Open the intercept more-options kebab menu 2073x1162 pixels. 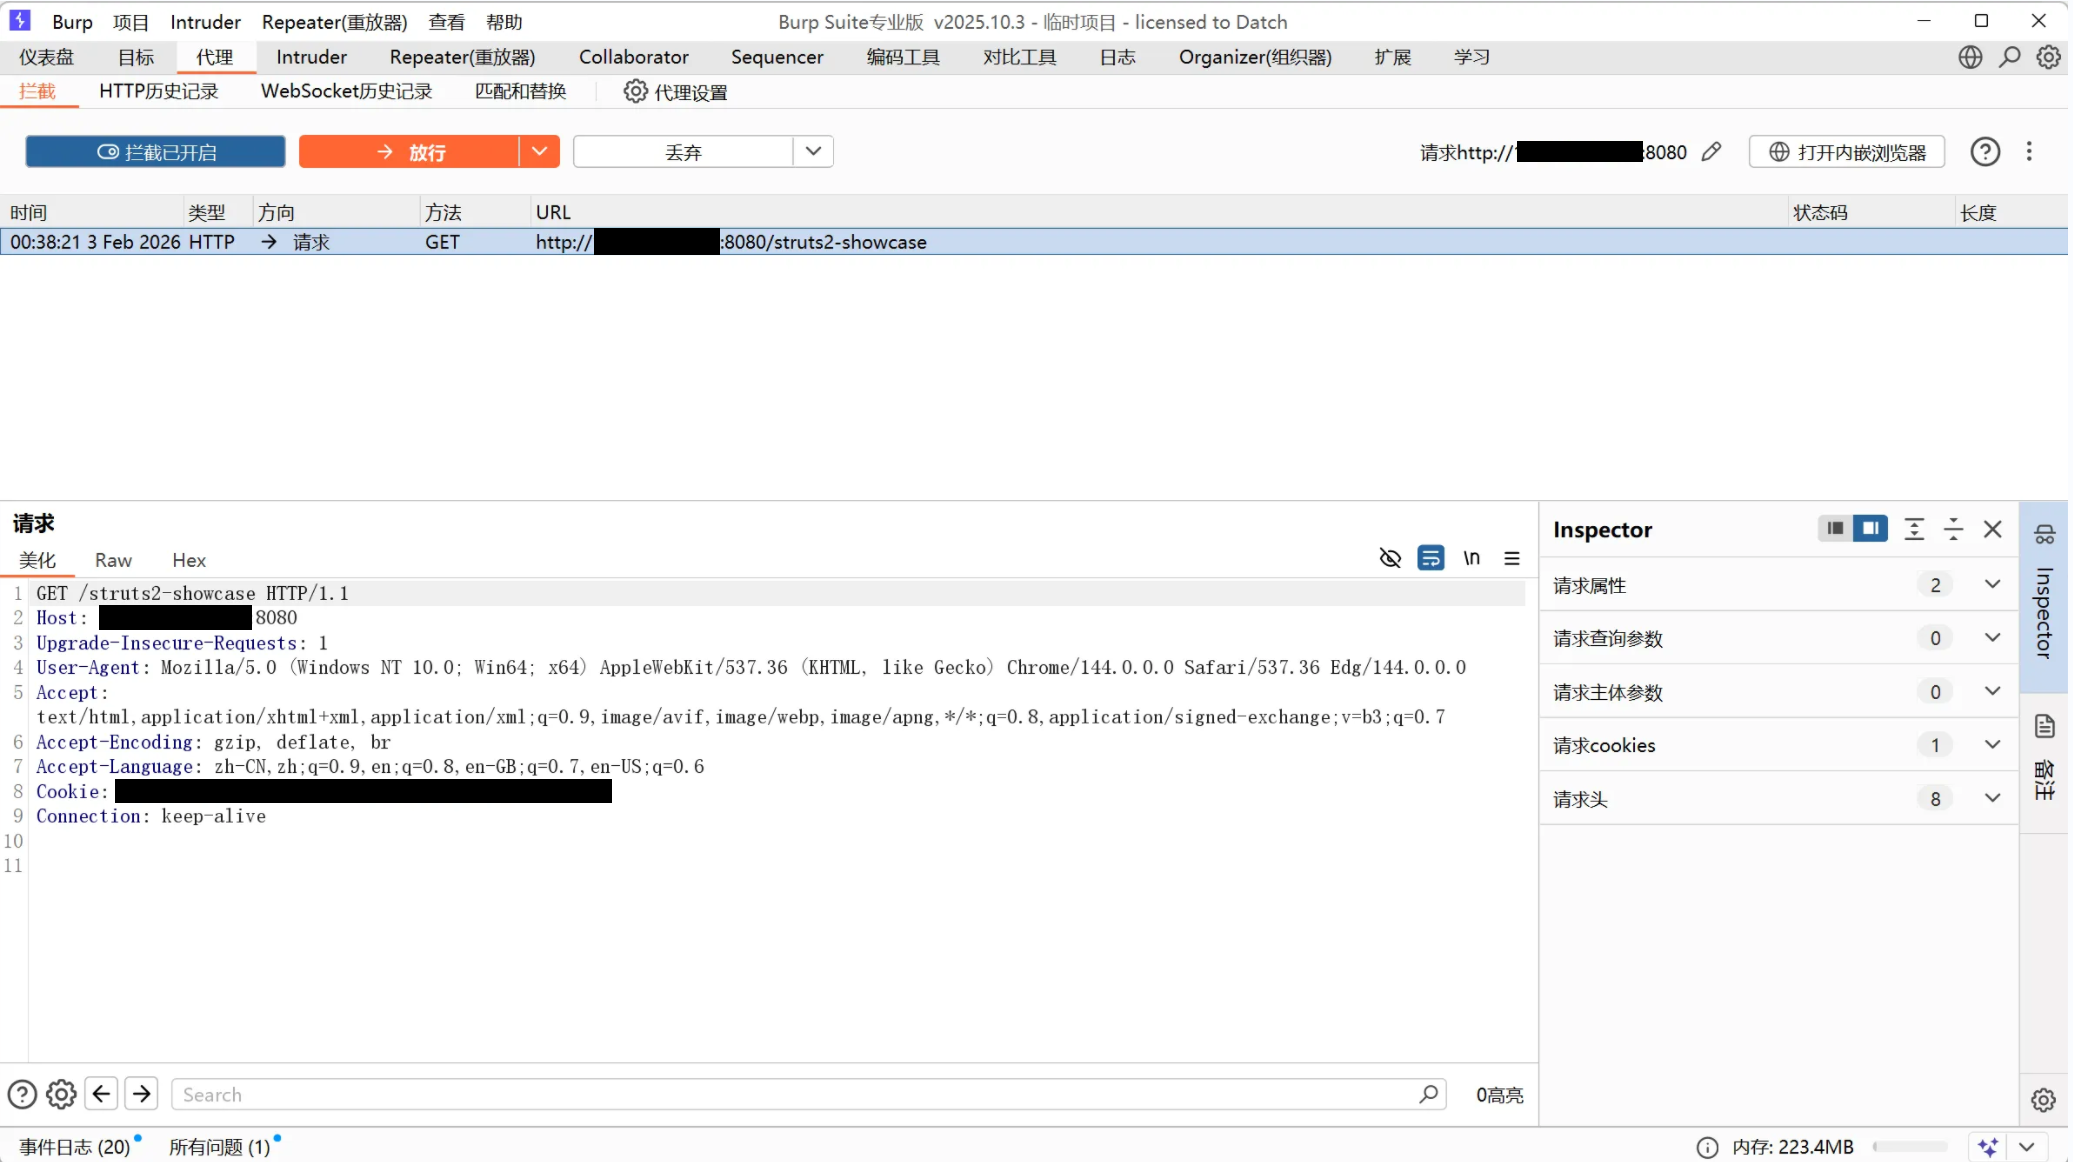point(2029,152)
